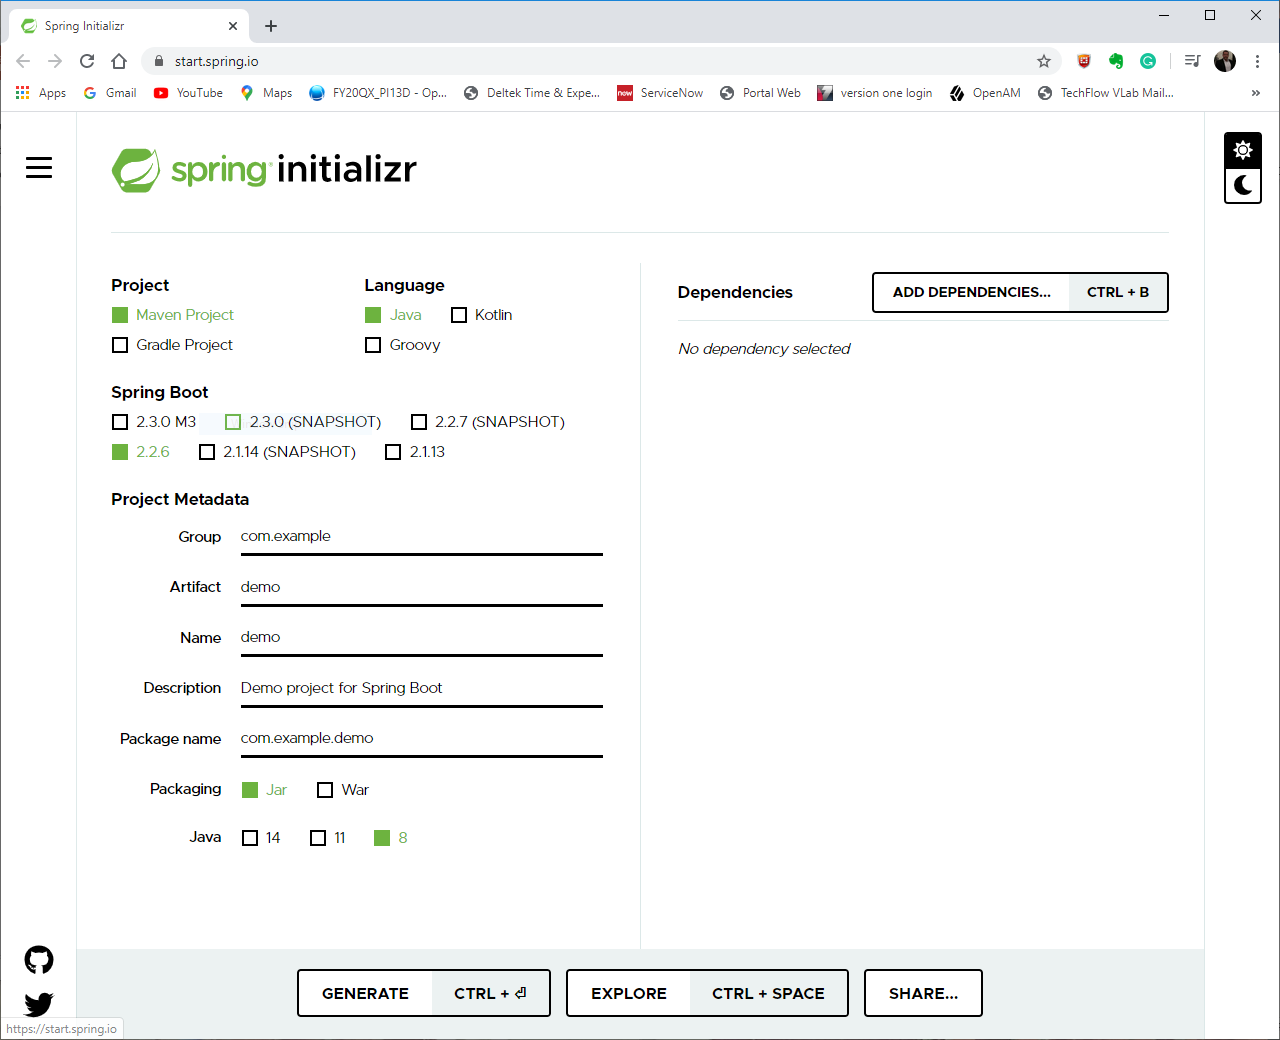Viewport: 1280px width, 1040px height.
Task: Click the Share button
Action: pos(923,993)
